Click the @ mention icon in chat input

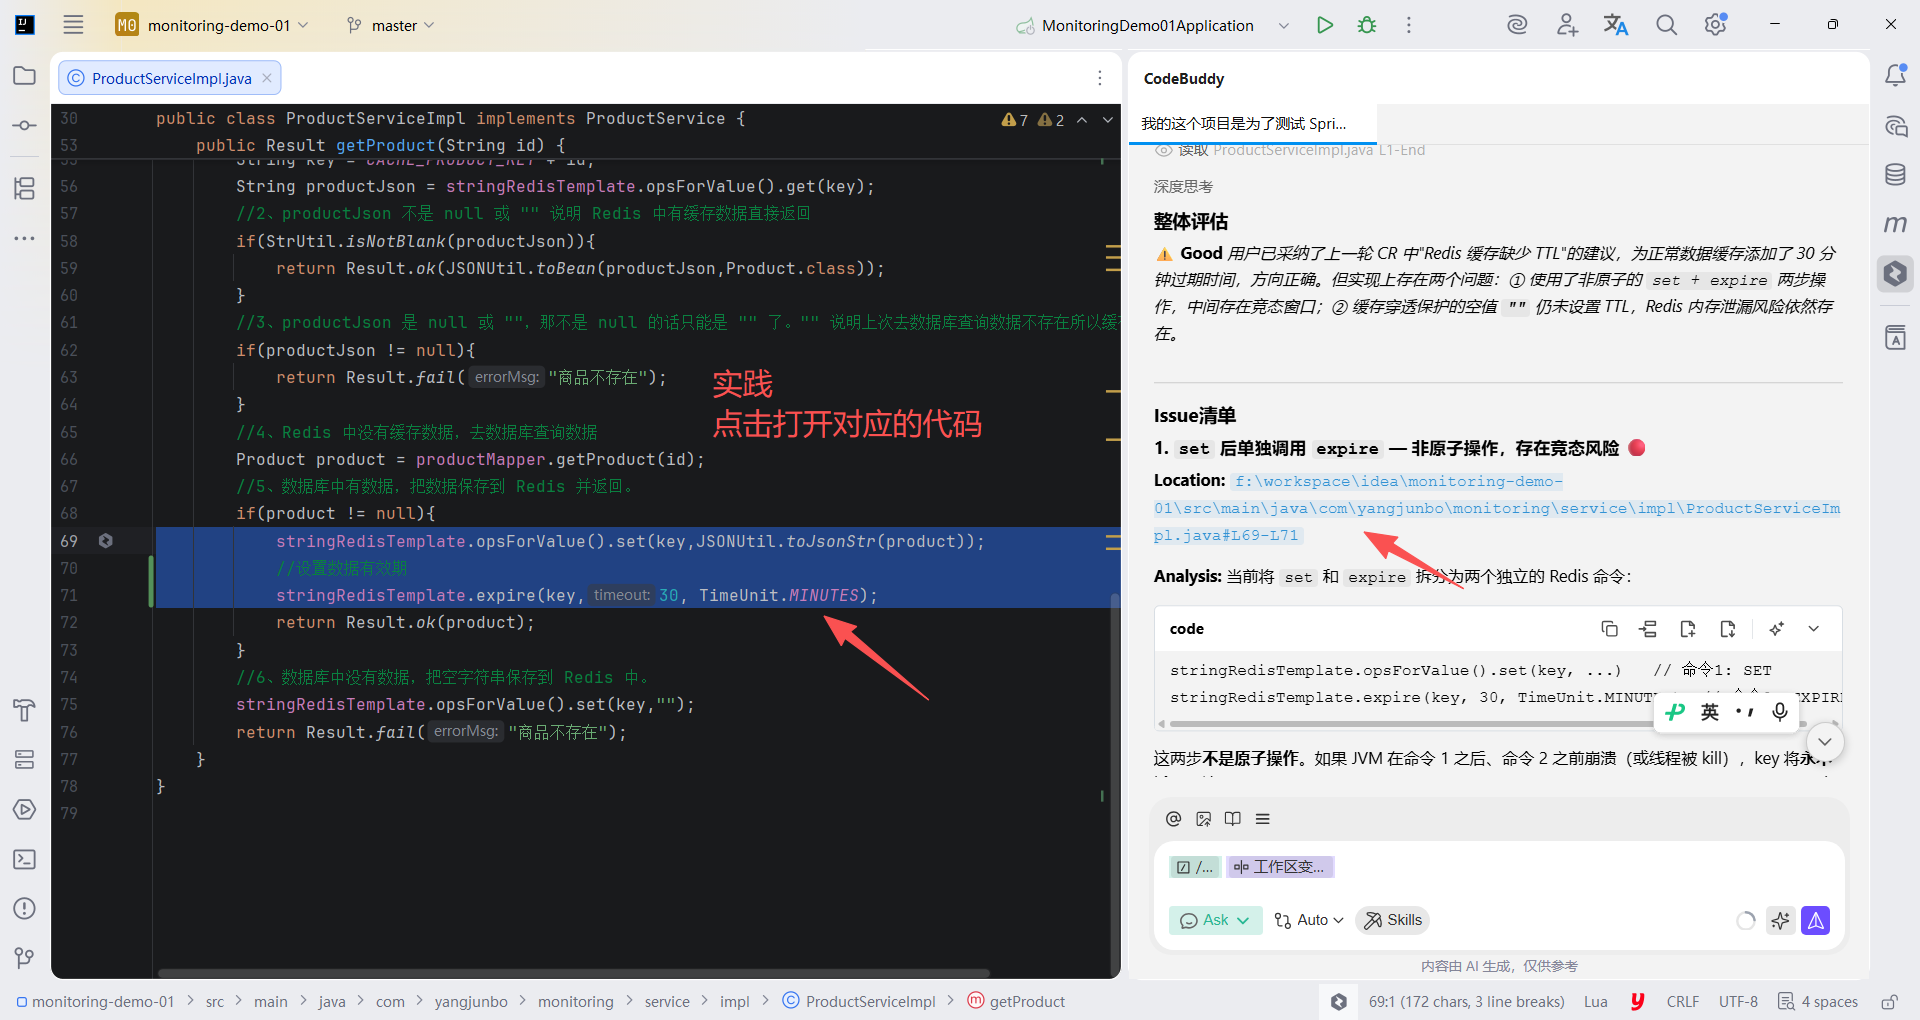tap(1174, 819)
